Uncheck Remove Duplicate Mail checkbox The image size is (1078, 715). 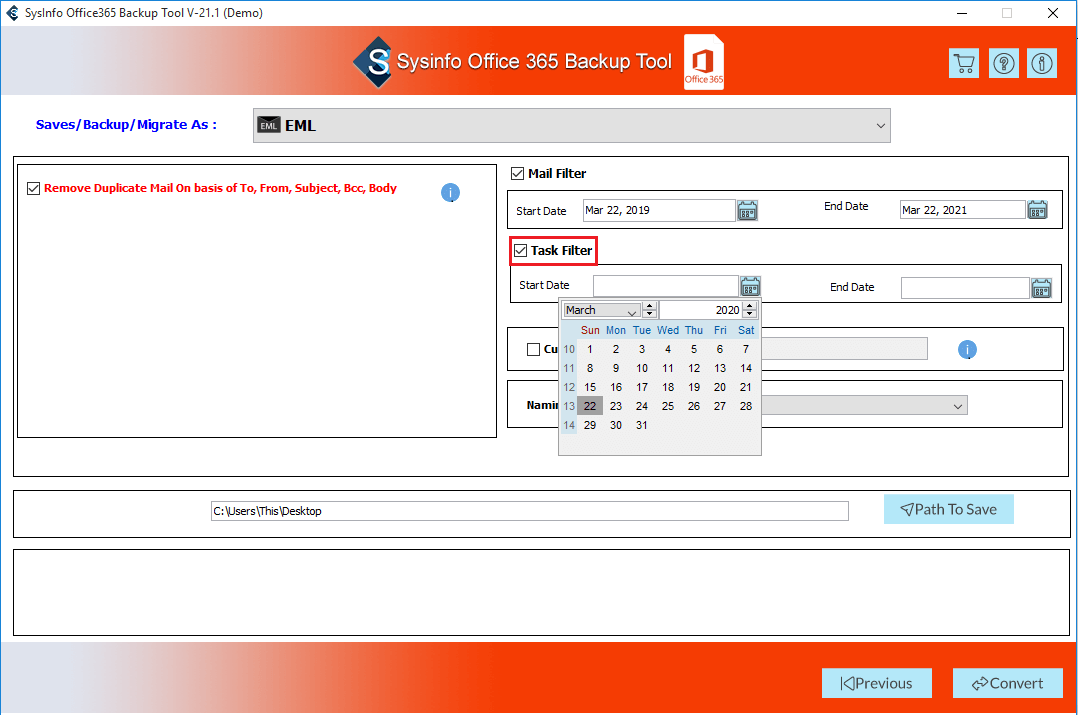pyautogui.click(x=34, y=188)
